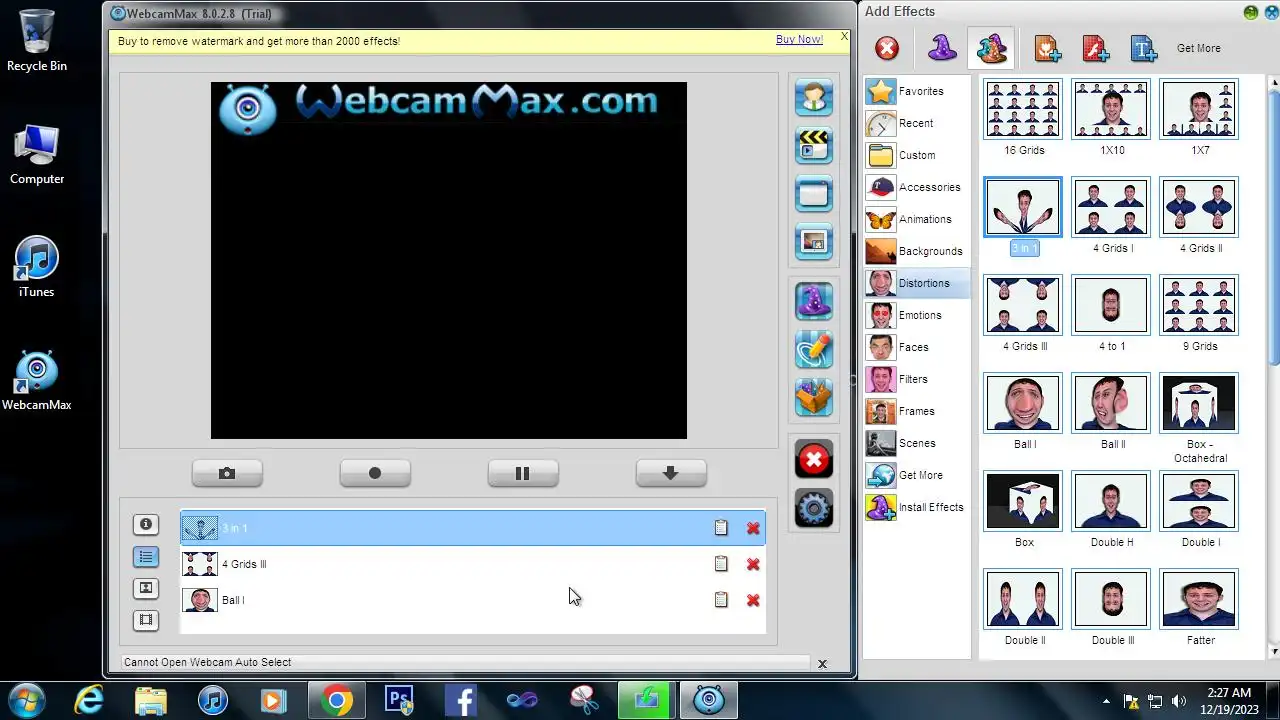Select the video clip source icon
The image size is (1280, 720).
pos(814,145)
